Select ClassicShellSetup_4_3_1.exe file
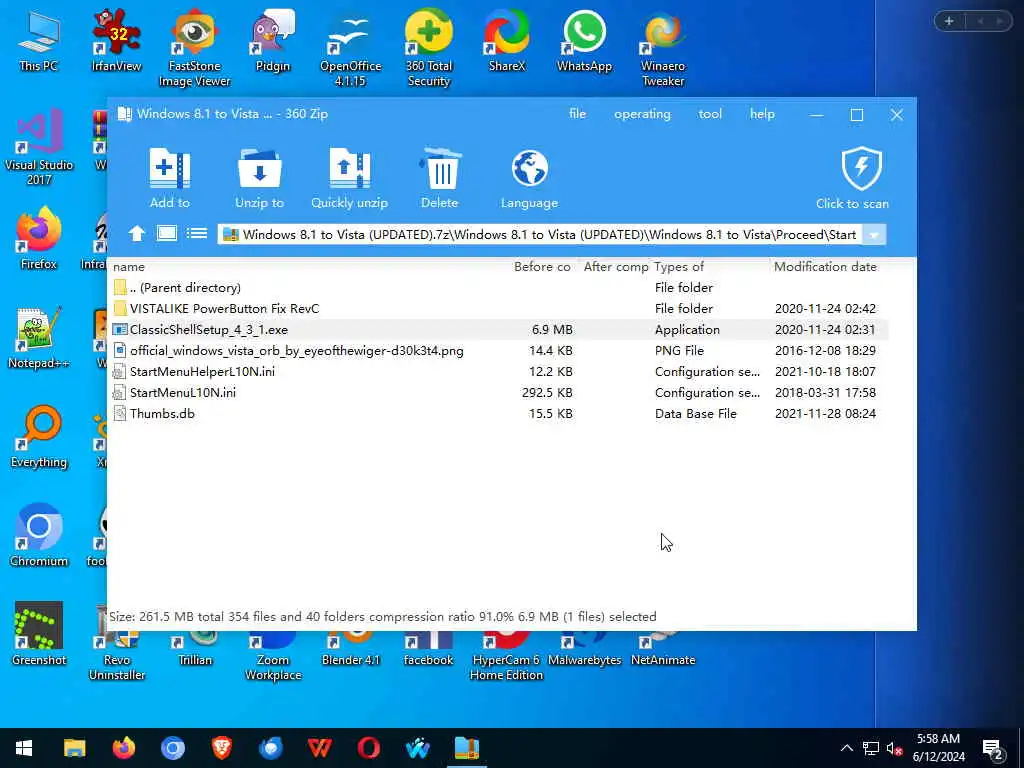 click(x=500, y=329)
